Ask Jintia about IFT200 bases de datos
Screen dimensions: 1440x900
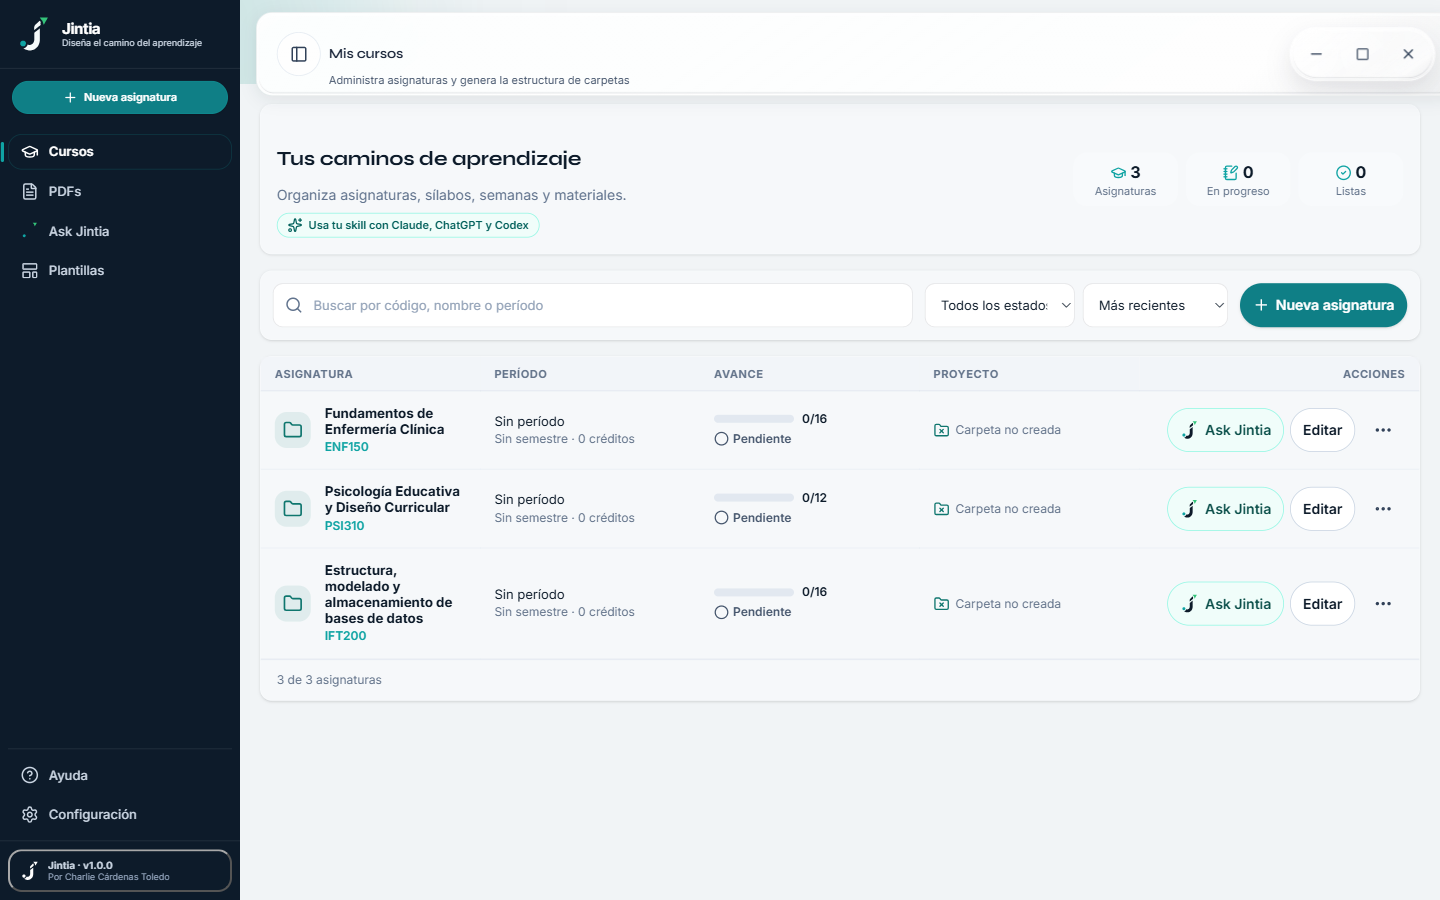point(1225,604)
